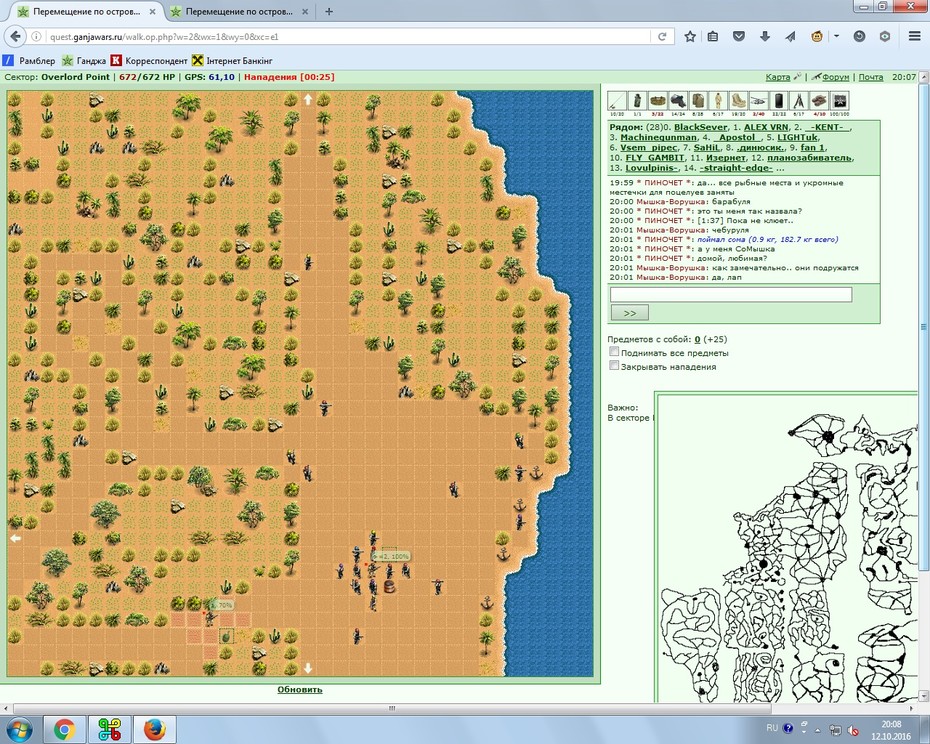
Task: Focus the chat message input field
Action: 731,294
